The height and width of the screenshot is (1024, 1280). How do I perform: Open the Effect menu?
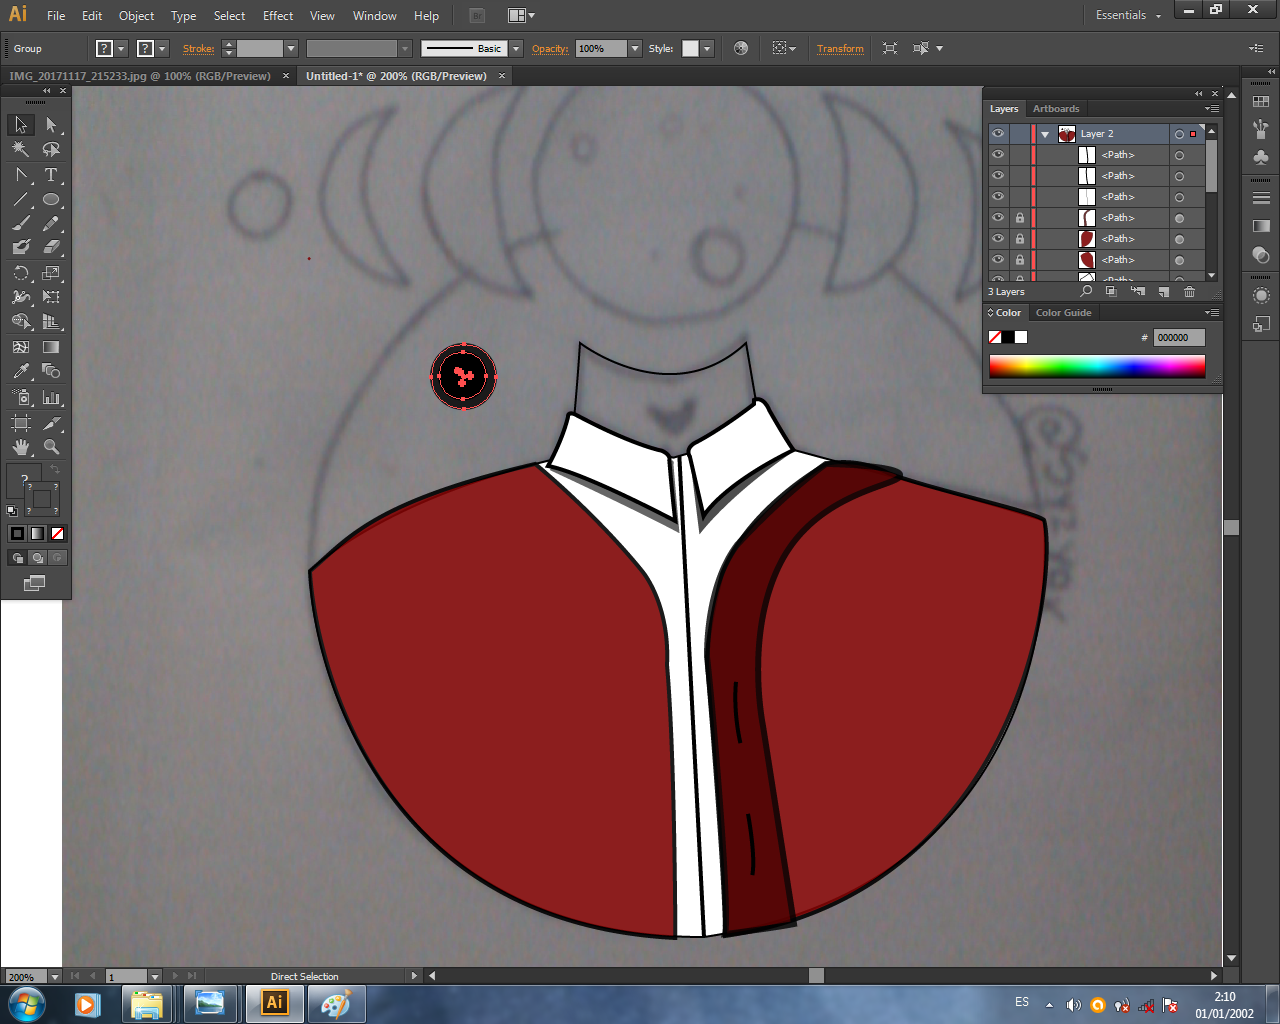coord(278,16)
